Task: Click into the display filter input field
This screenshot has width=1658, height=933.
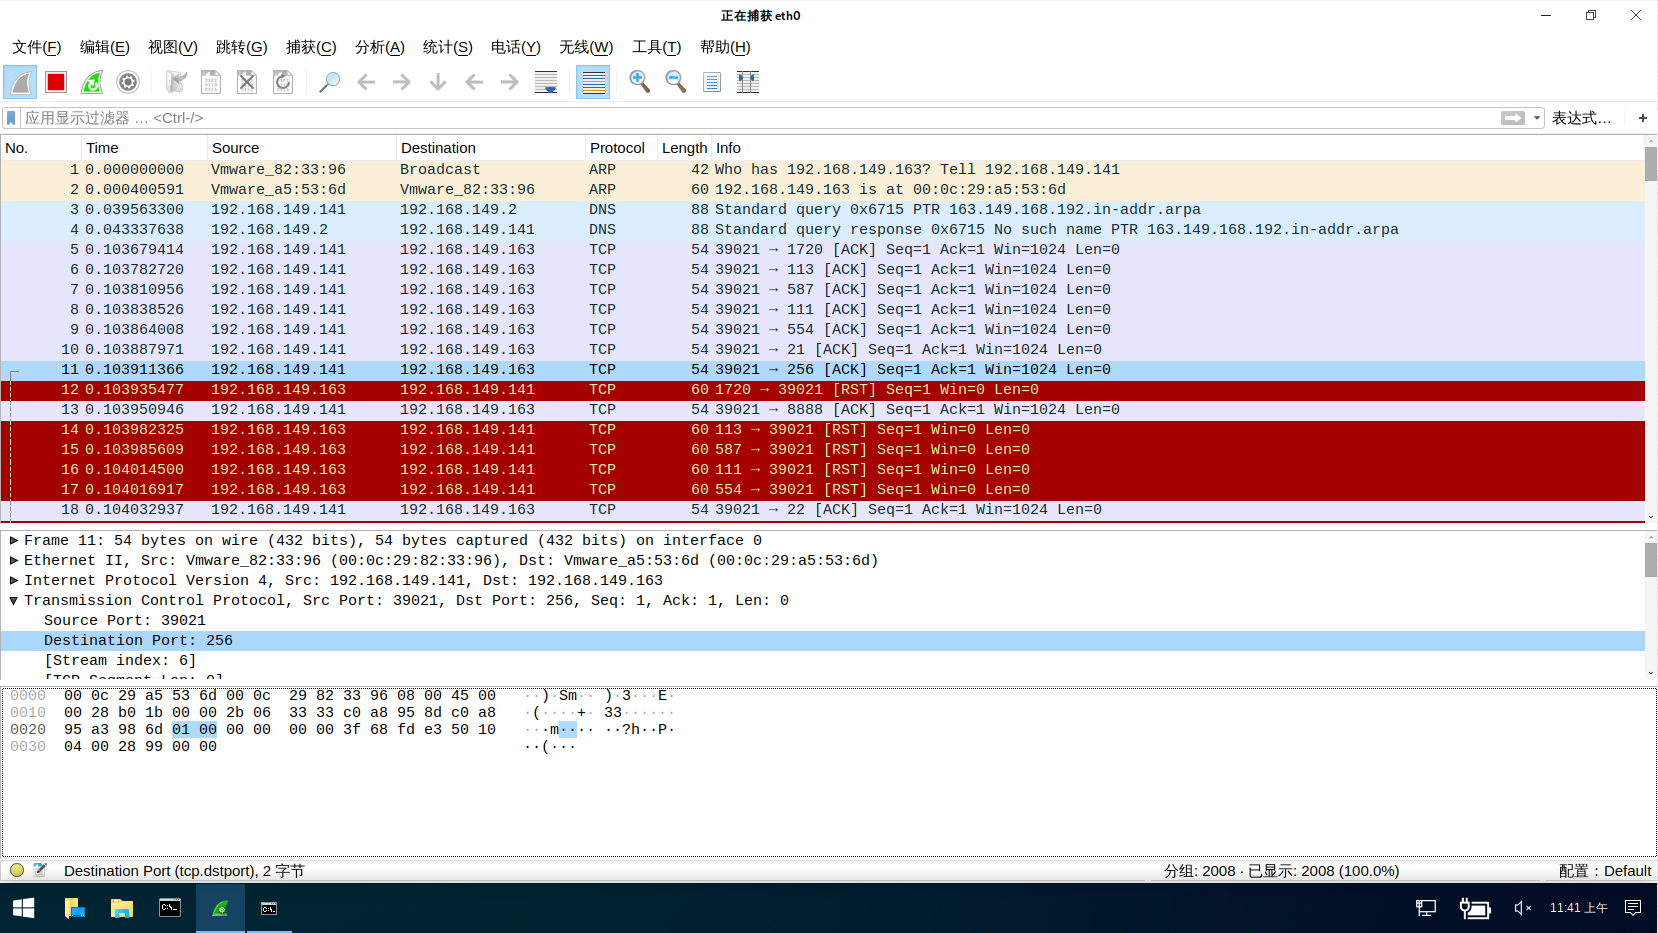Action: pyautogui.click(x=760, y=118)
